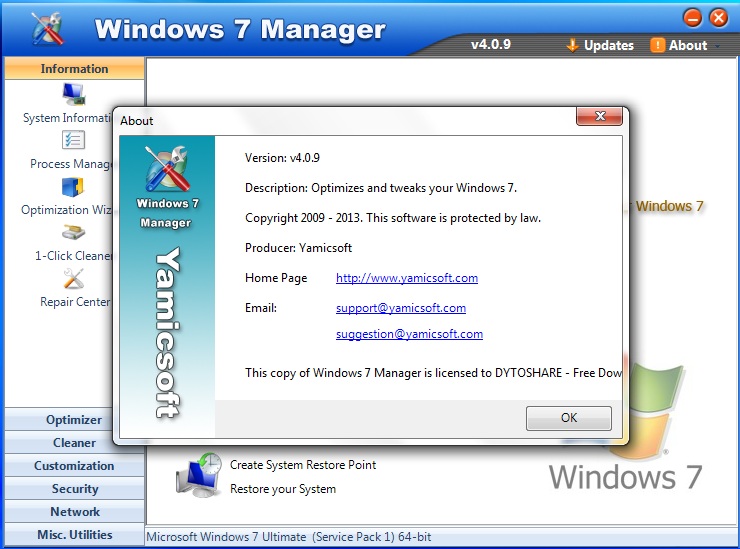Click Restore your System
Image resolution: width=740 pixels, height=549 pixels.
pyautogui.click(x=283, y=489)
